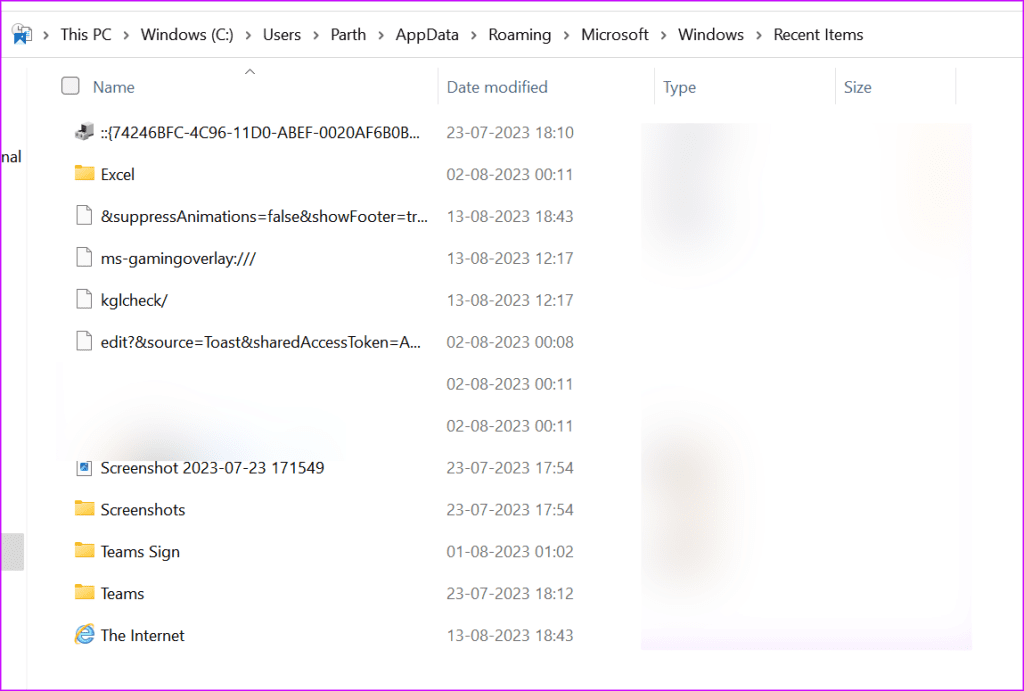
Task: Click the Internet Explorer icon beside The Internet
Action: (84, 635)
